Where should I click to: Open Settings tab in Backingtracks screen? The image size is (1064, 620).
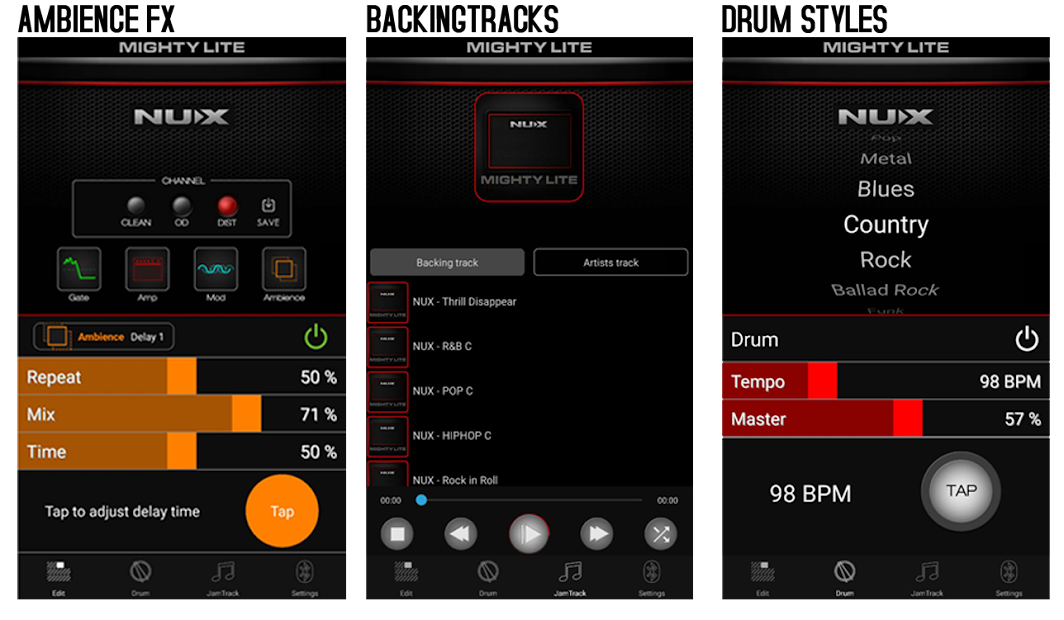651,578
